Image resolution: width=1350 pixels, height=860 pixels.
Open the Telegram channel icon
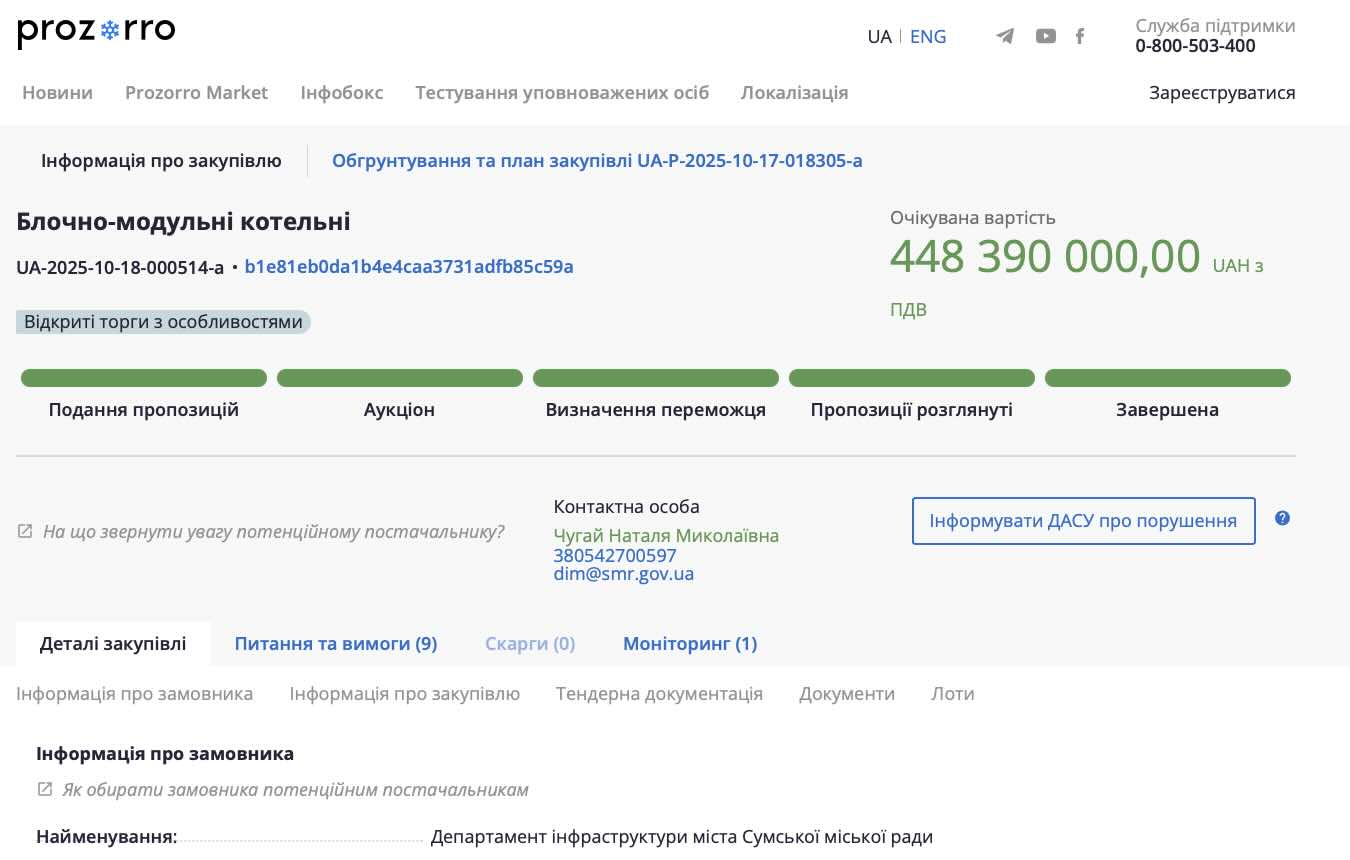tap(1005, 37)
